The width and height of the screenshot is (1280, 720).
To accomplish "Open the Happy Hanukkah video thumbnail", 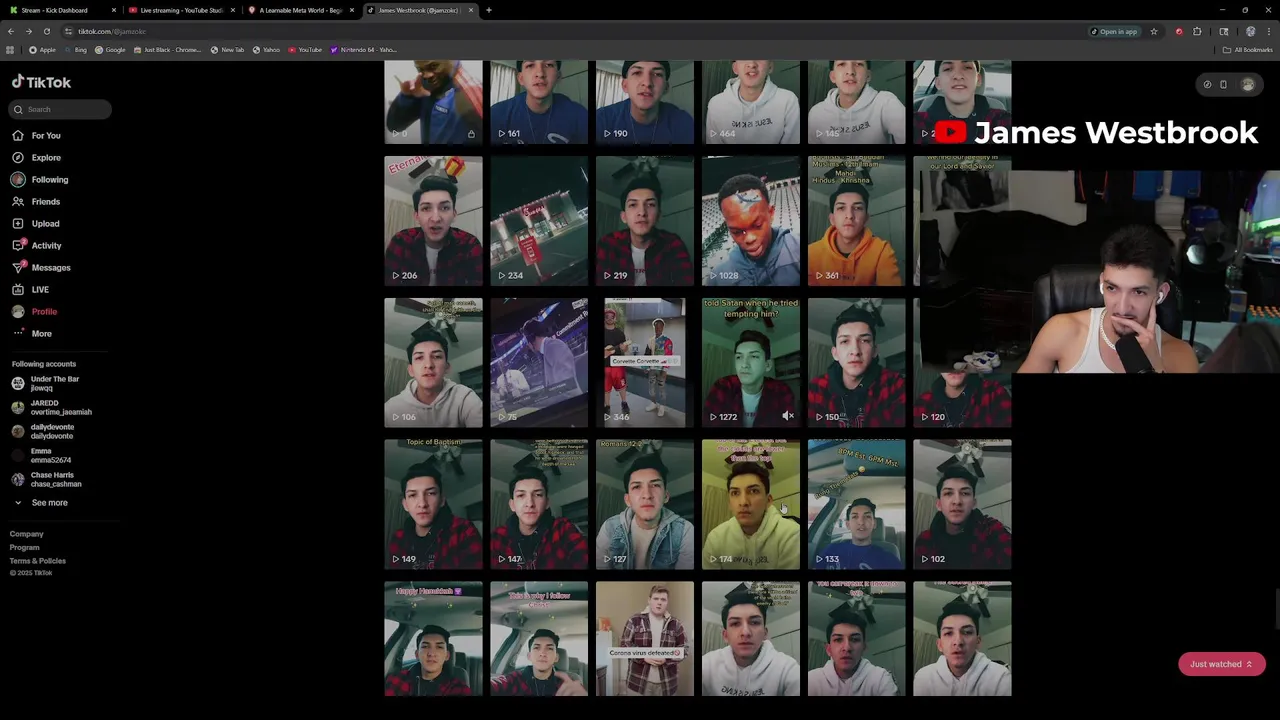I will pos(433,638).
